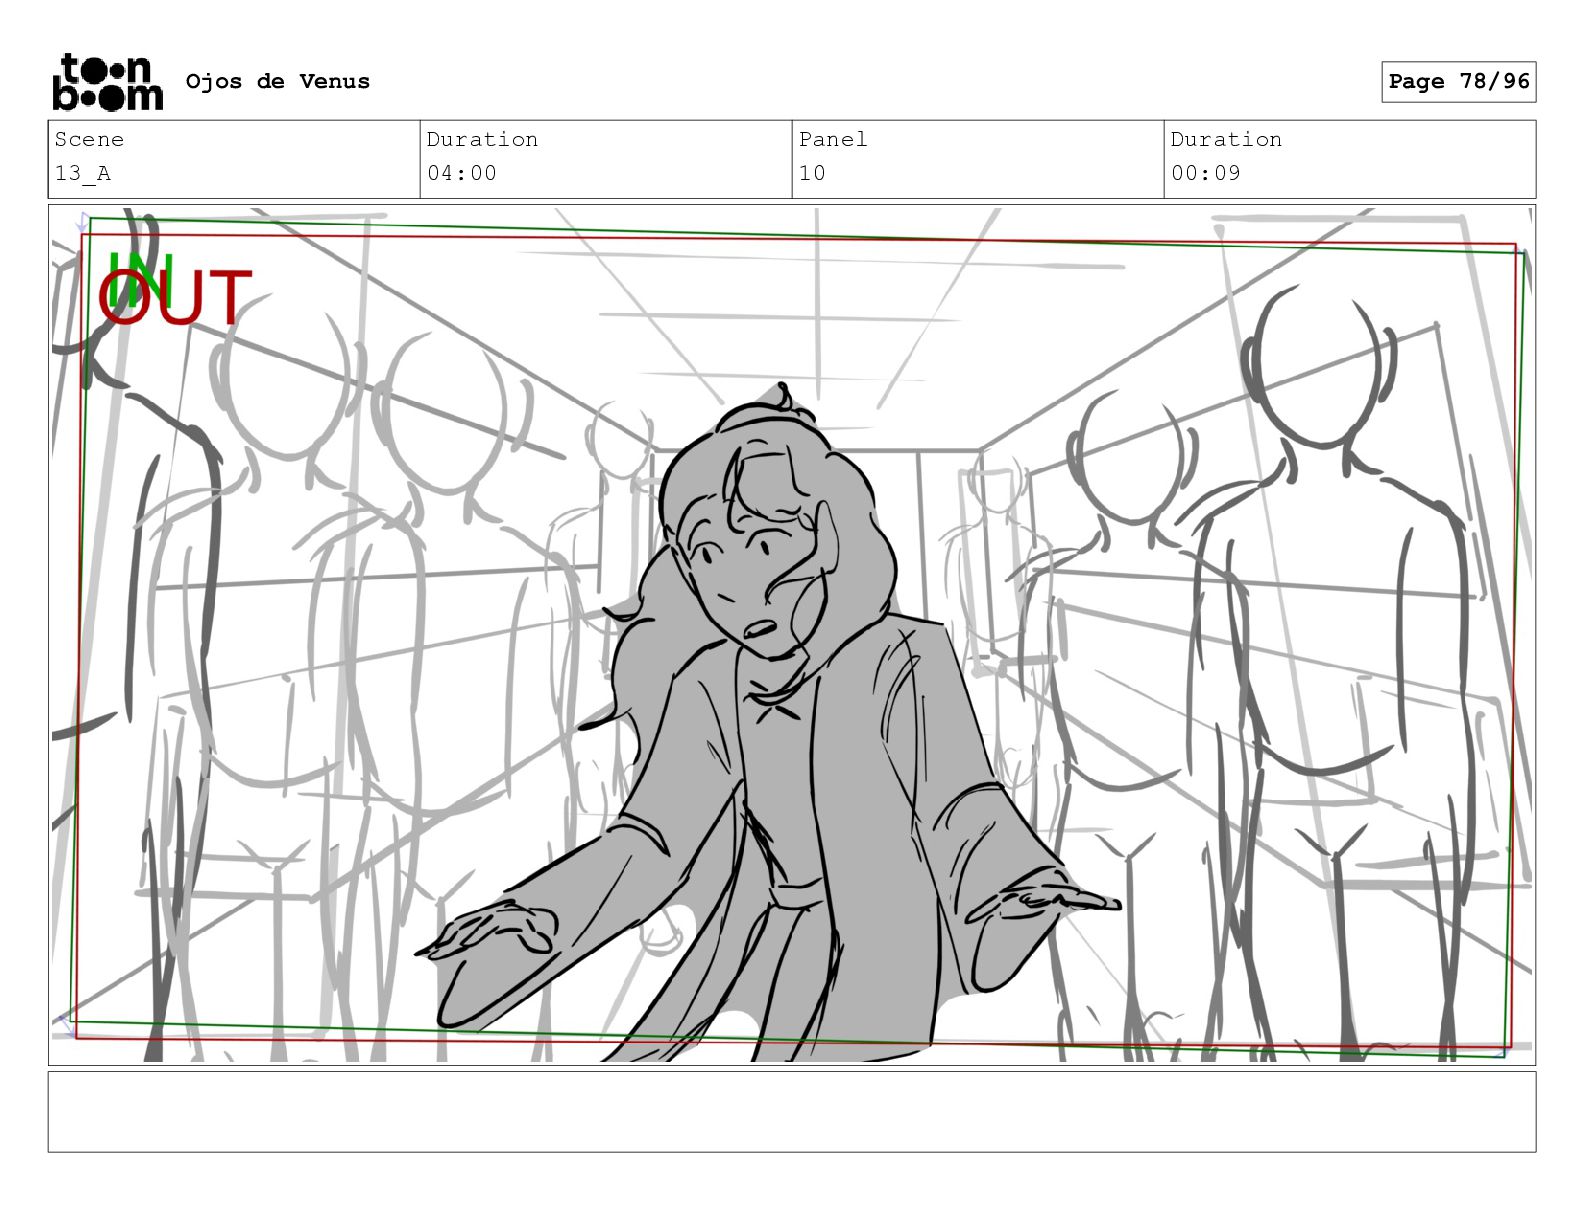
Task: Select the 'Ojos de Venus' project title
Action: click(277, 82)
